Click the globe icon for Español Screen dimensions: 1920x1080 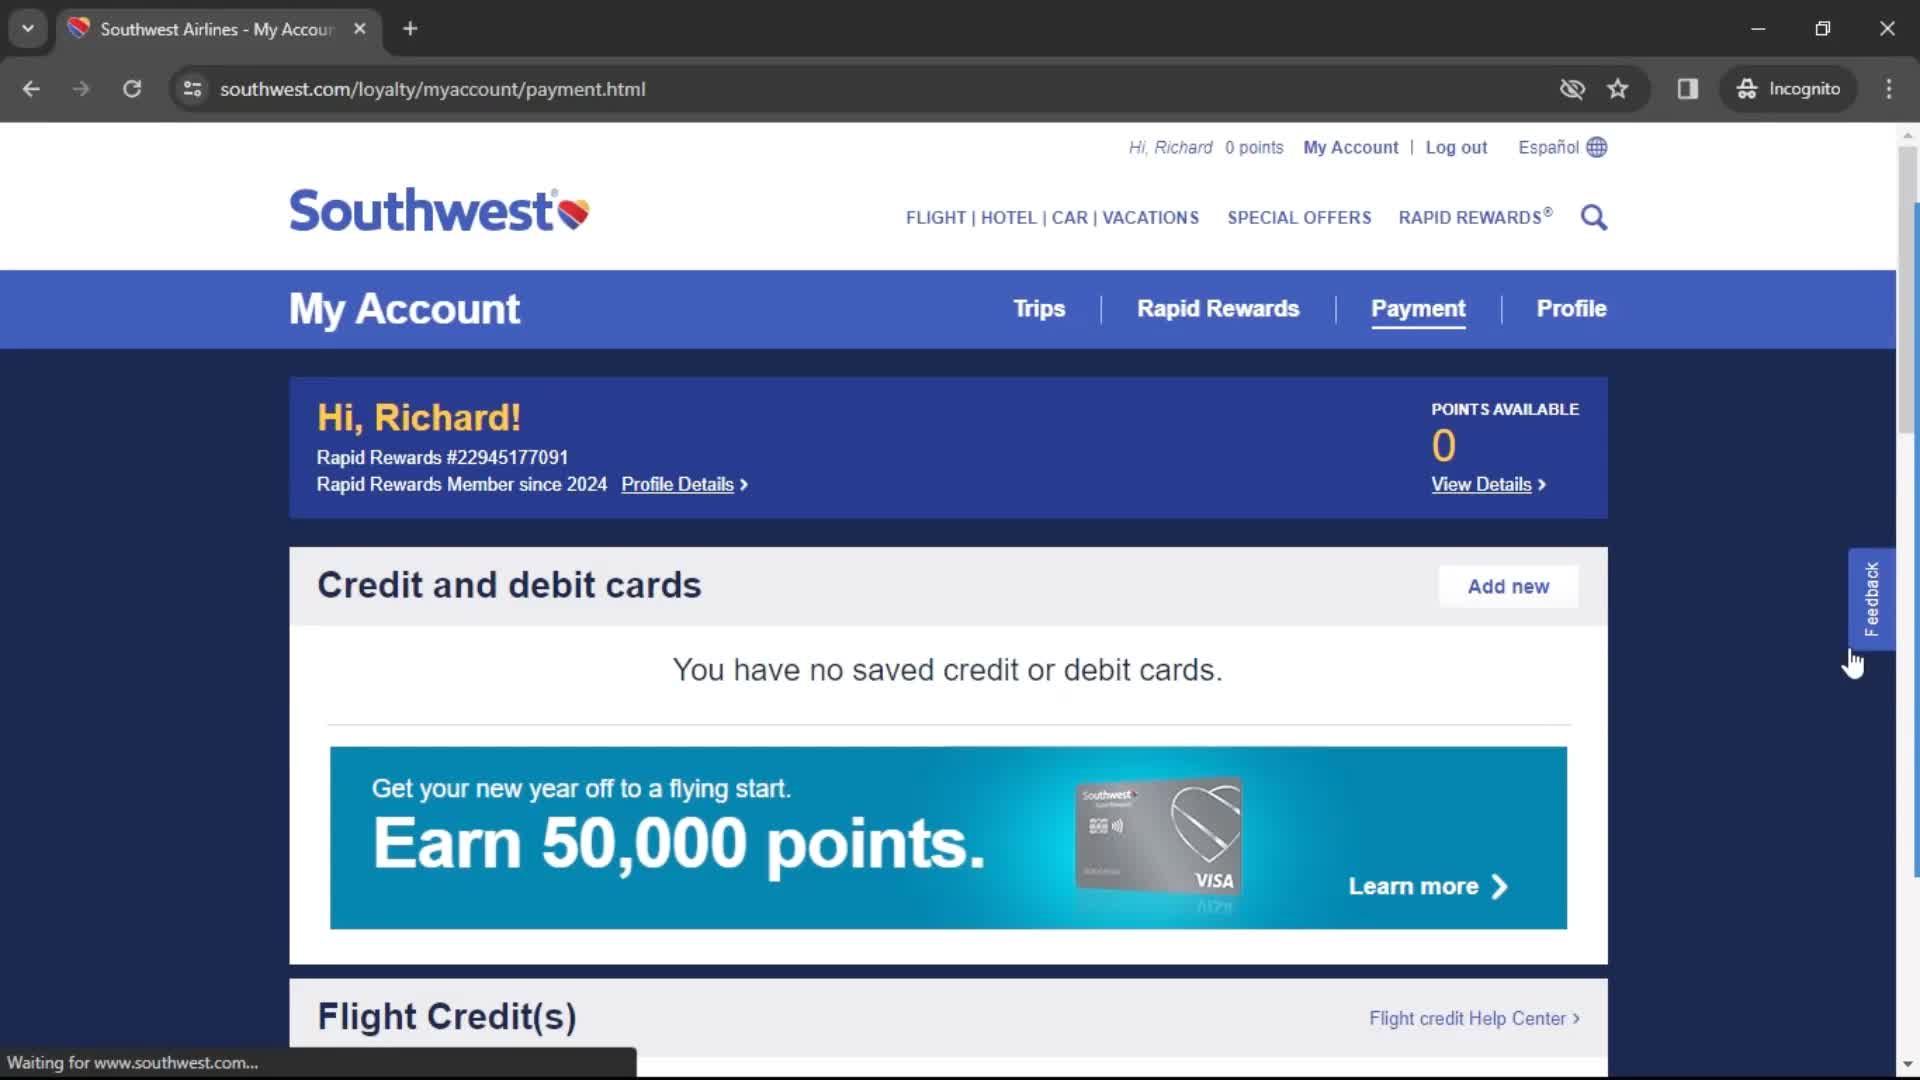tap(1597, 146)
